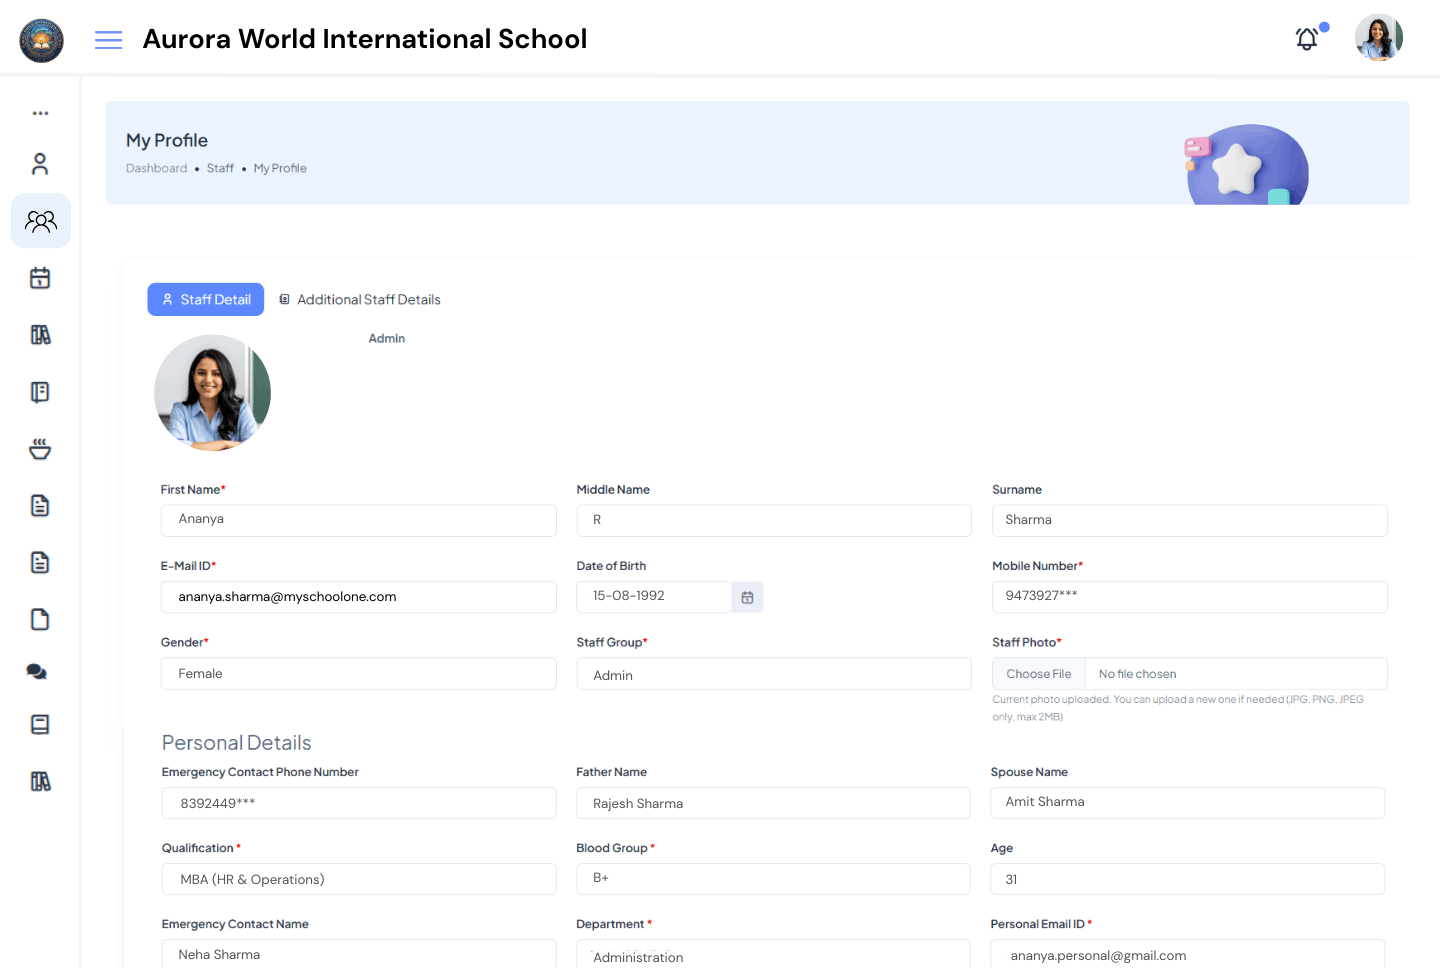This screenshot has height=968, width=1440.
Task: Open the hamburger menu next to school logo
Action: coord(108,40)
